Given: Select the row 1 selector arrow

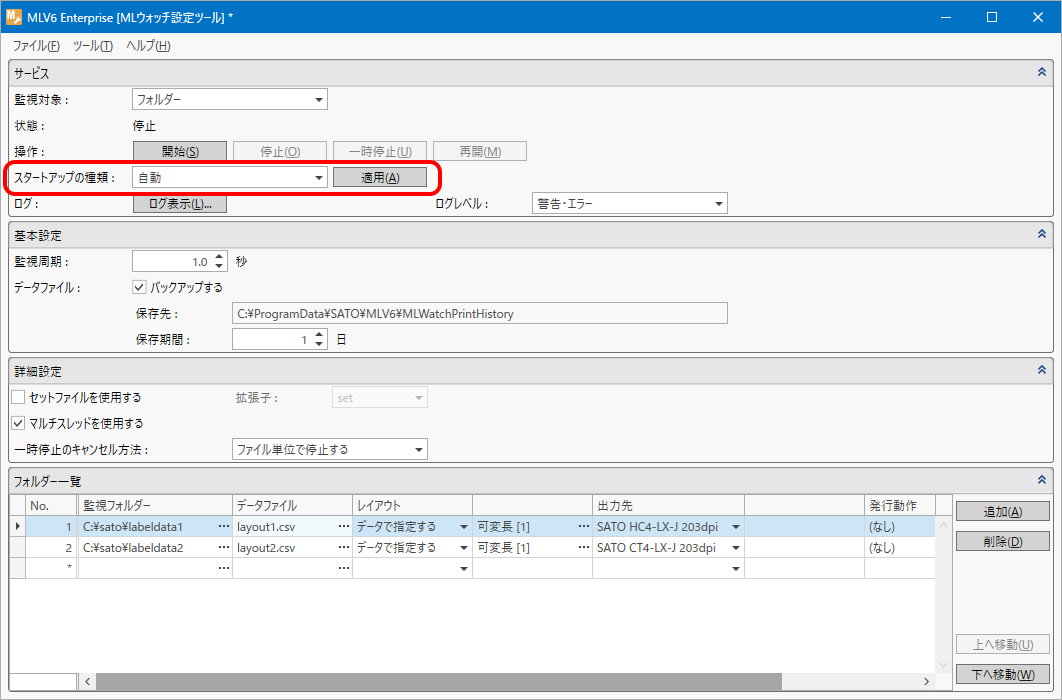Looking at the screenshot, I should [18, 526].
